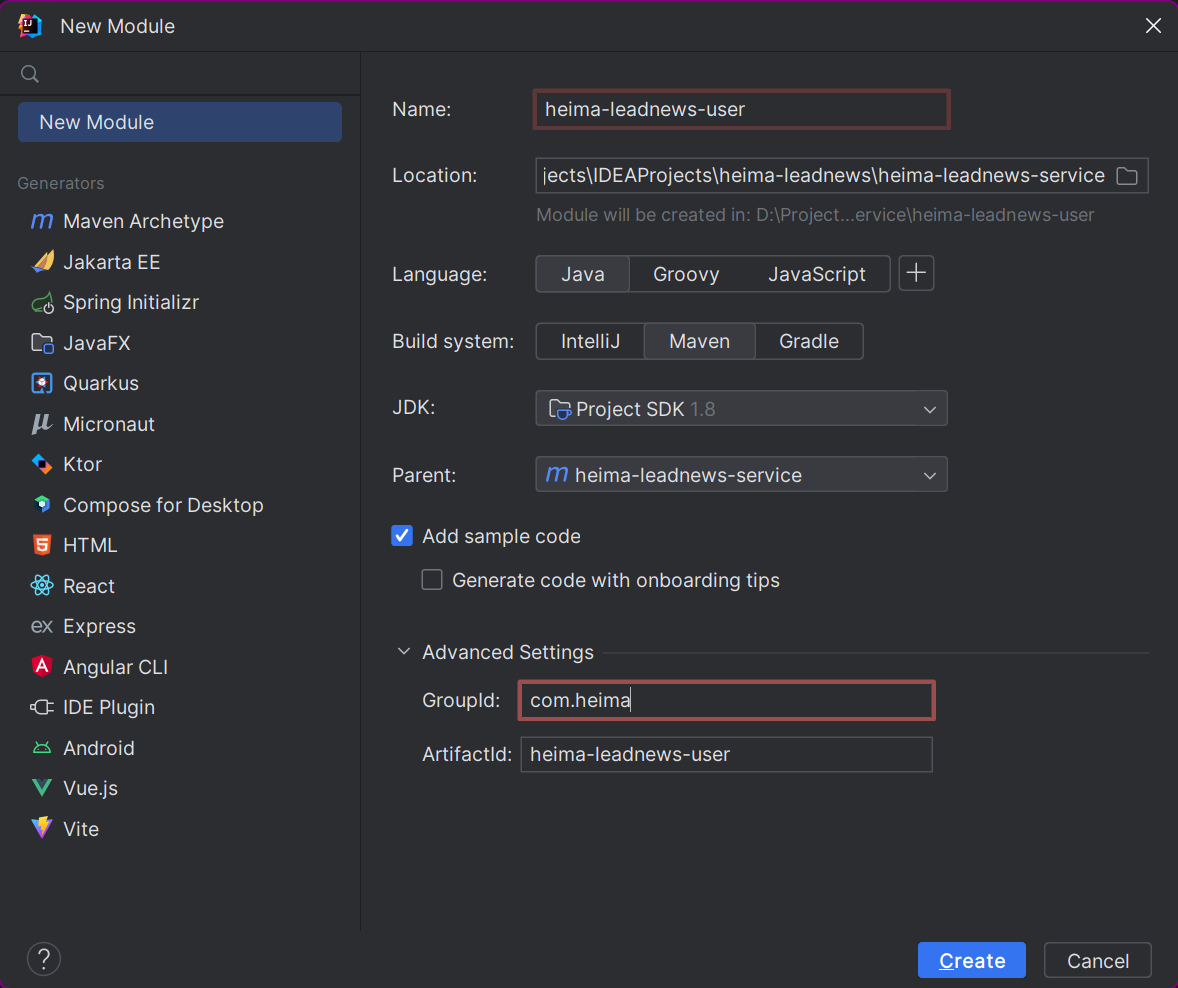Click the Maven Archetype generator icon

[x=42, y=221]
